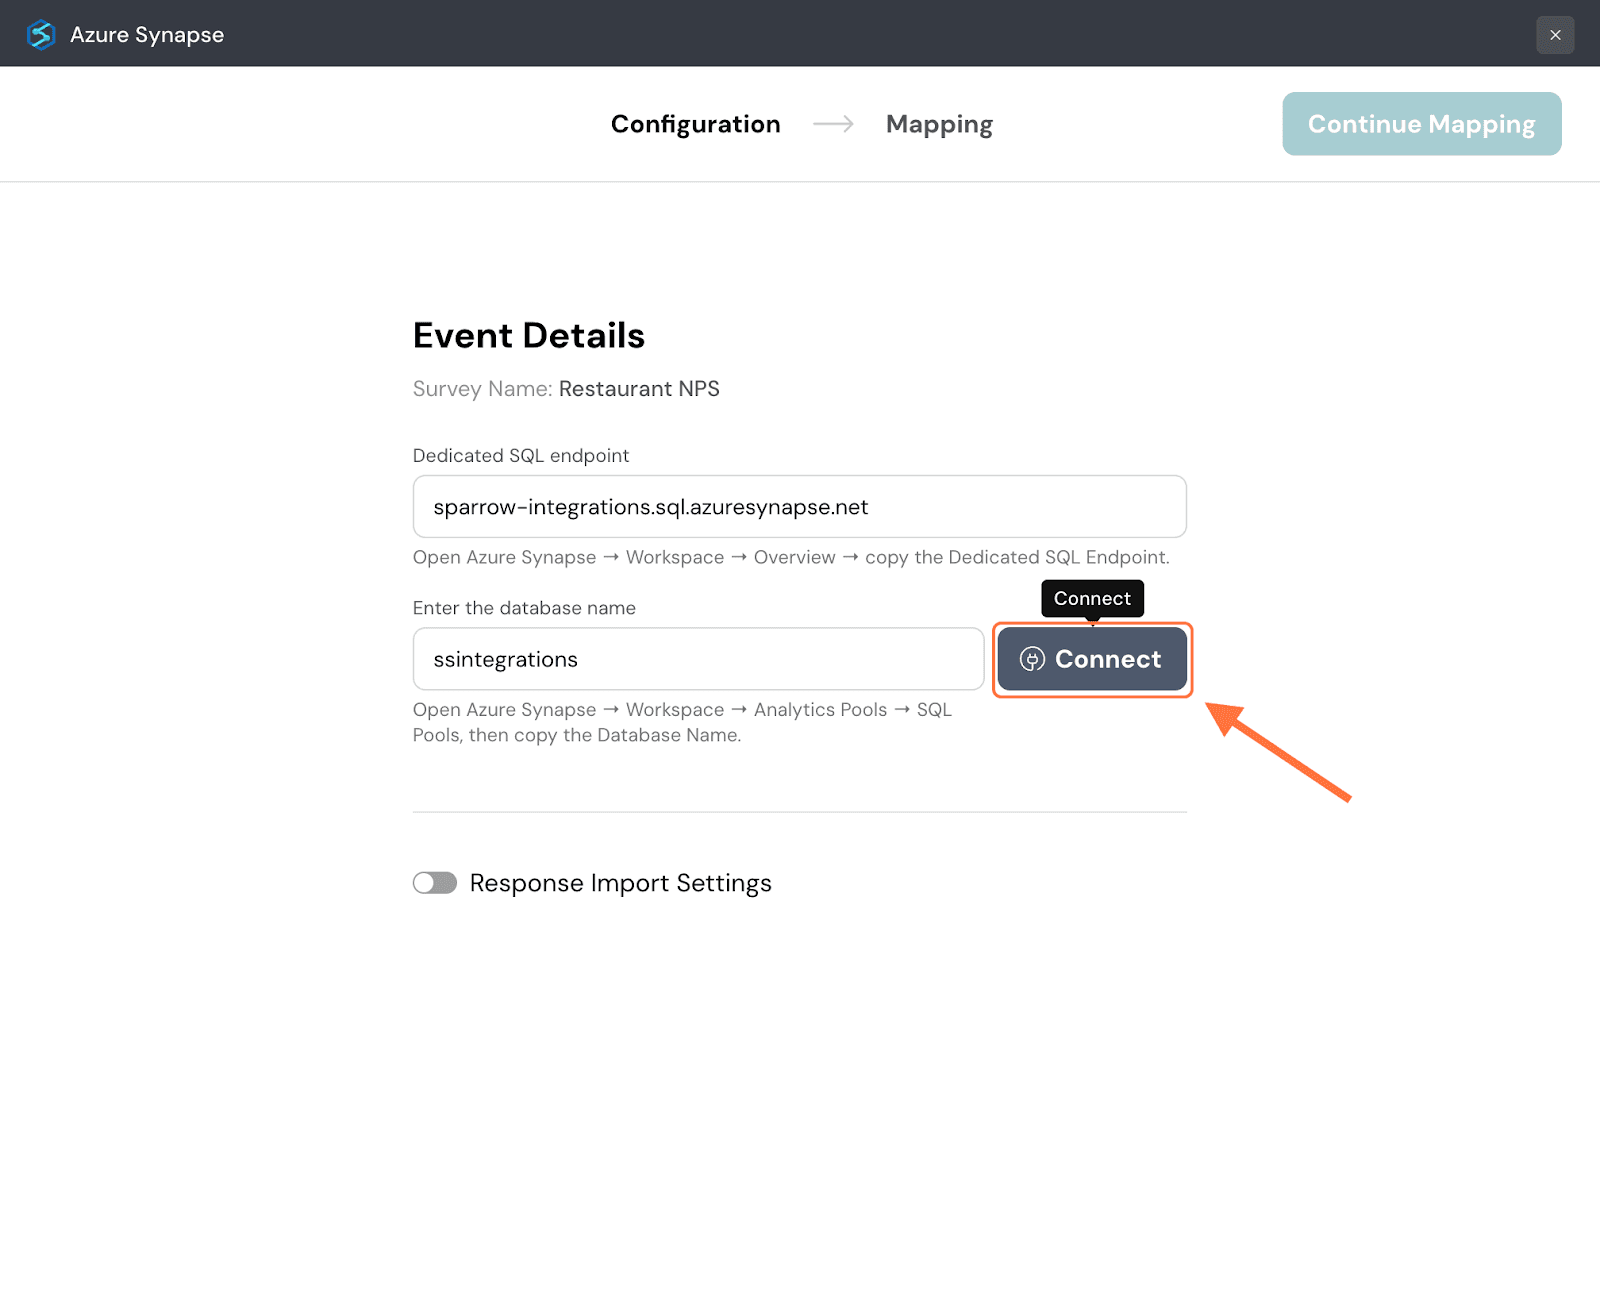Click the Event Details heading

(x=528, y=336)
